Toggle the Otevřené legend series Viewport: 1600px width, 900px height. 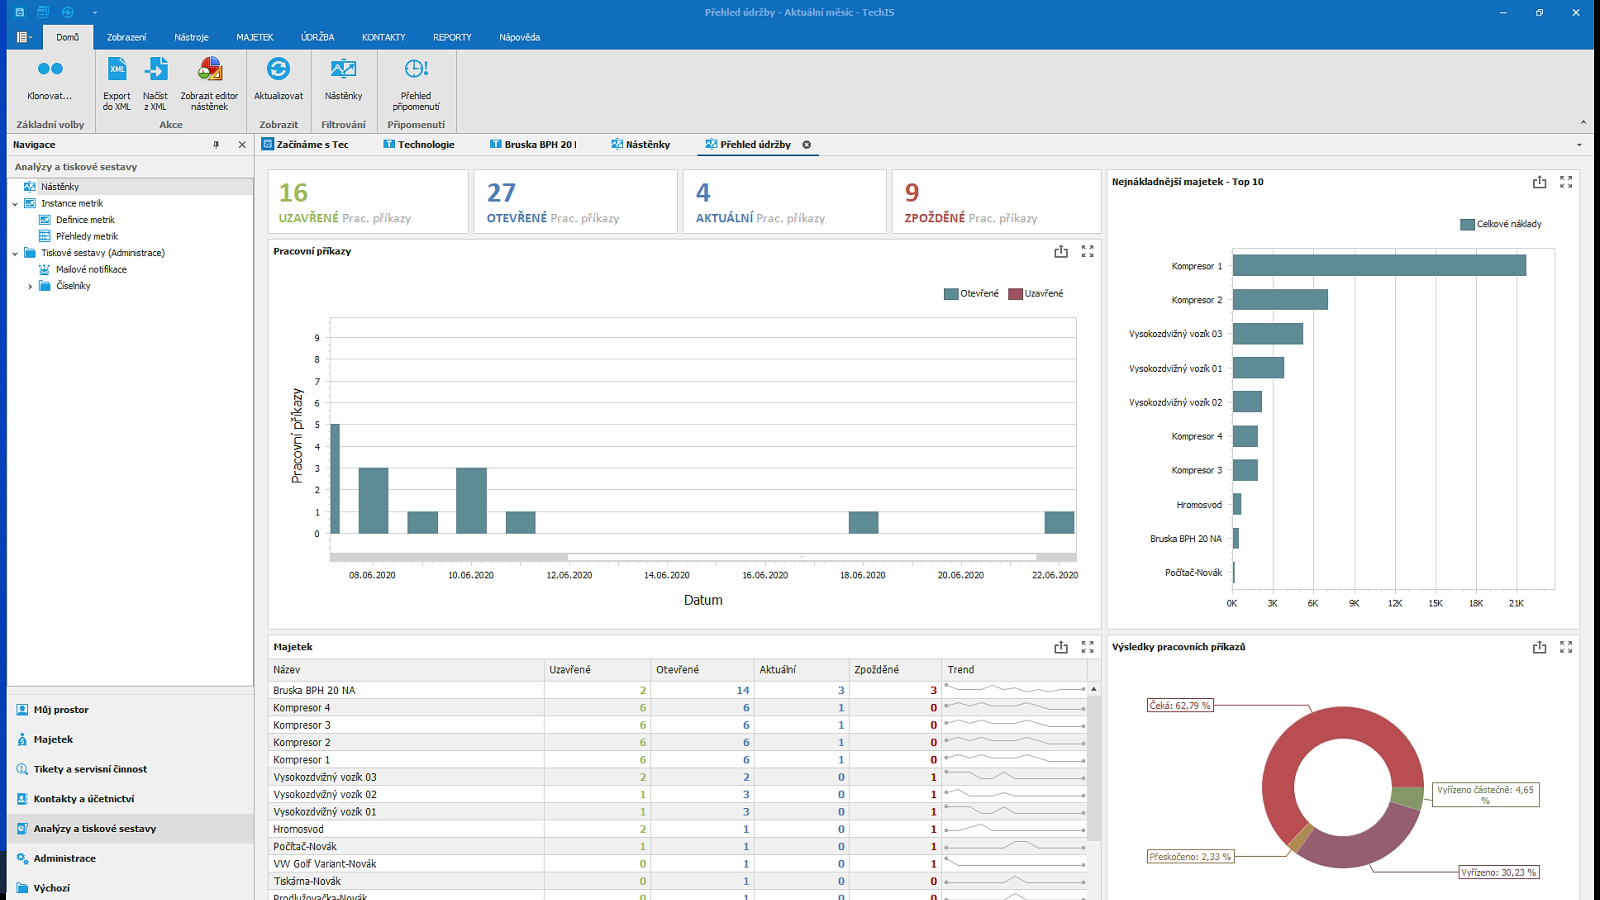971,294
